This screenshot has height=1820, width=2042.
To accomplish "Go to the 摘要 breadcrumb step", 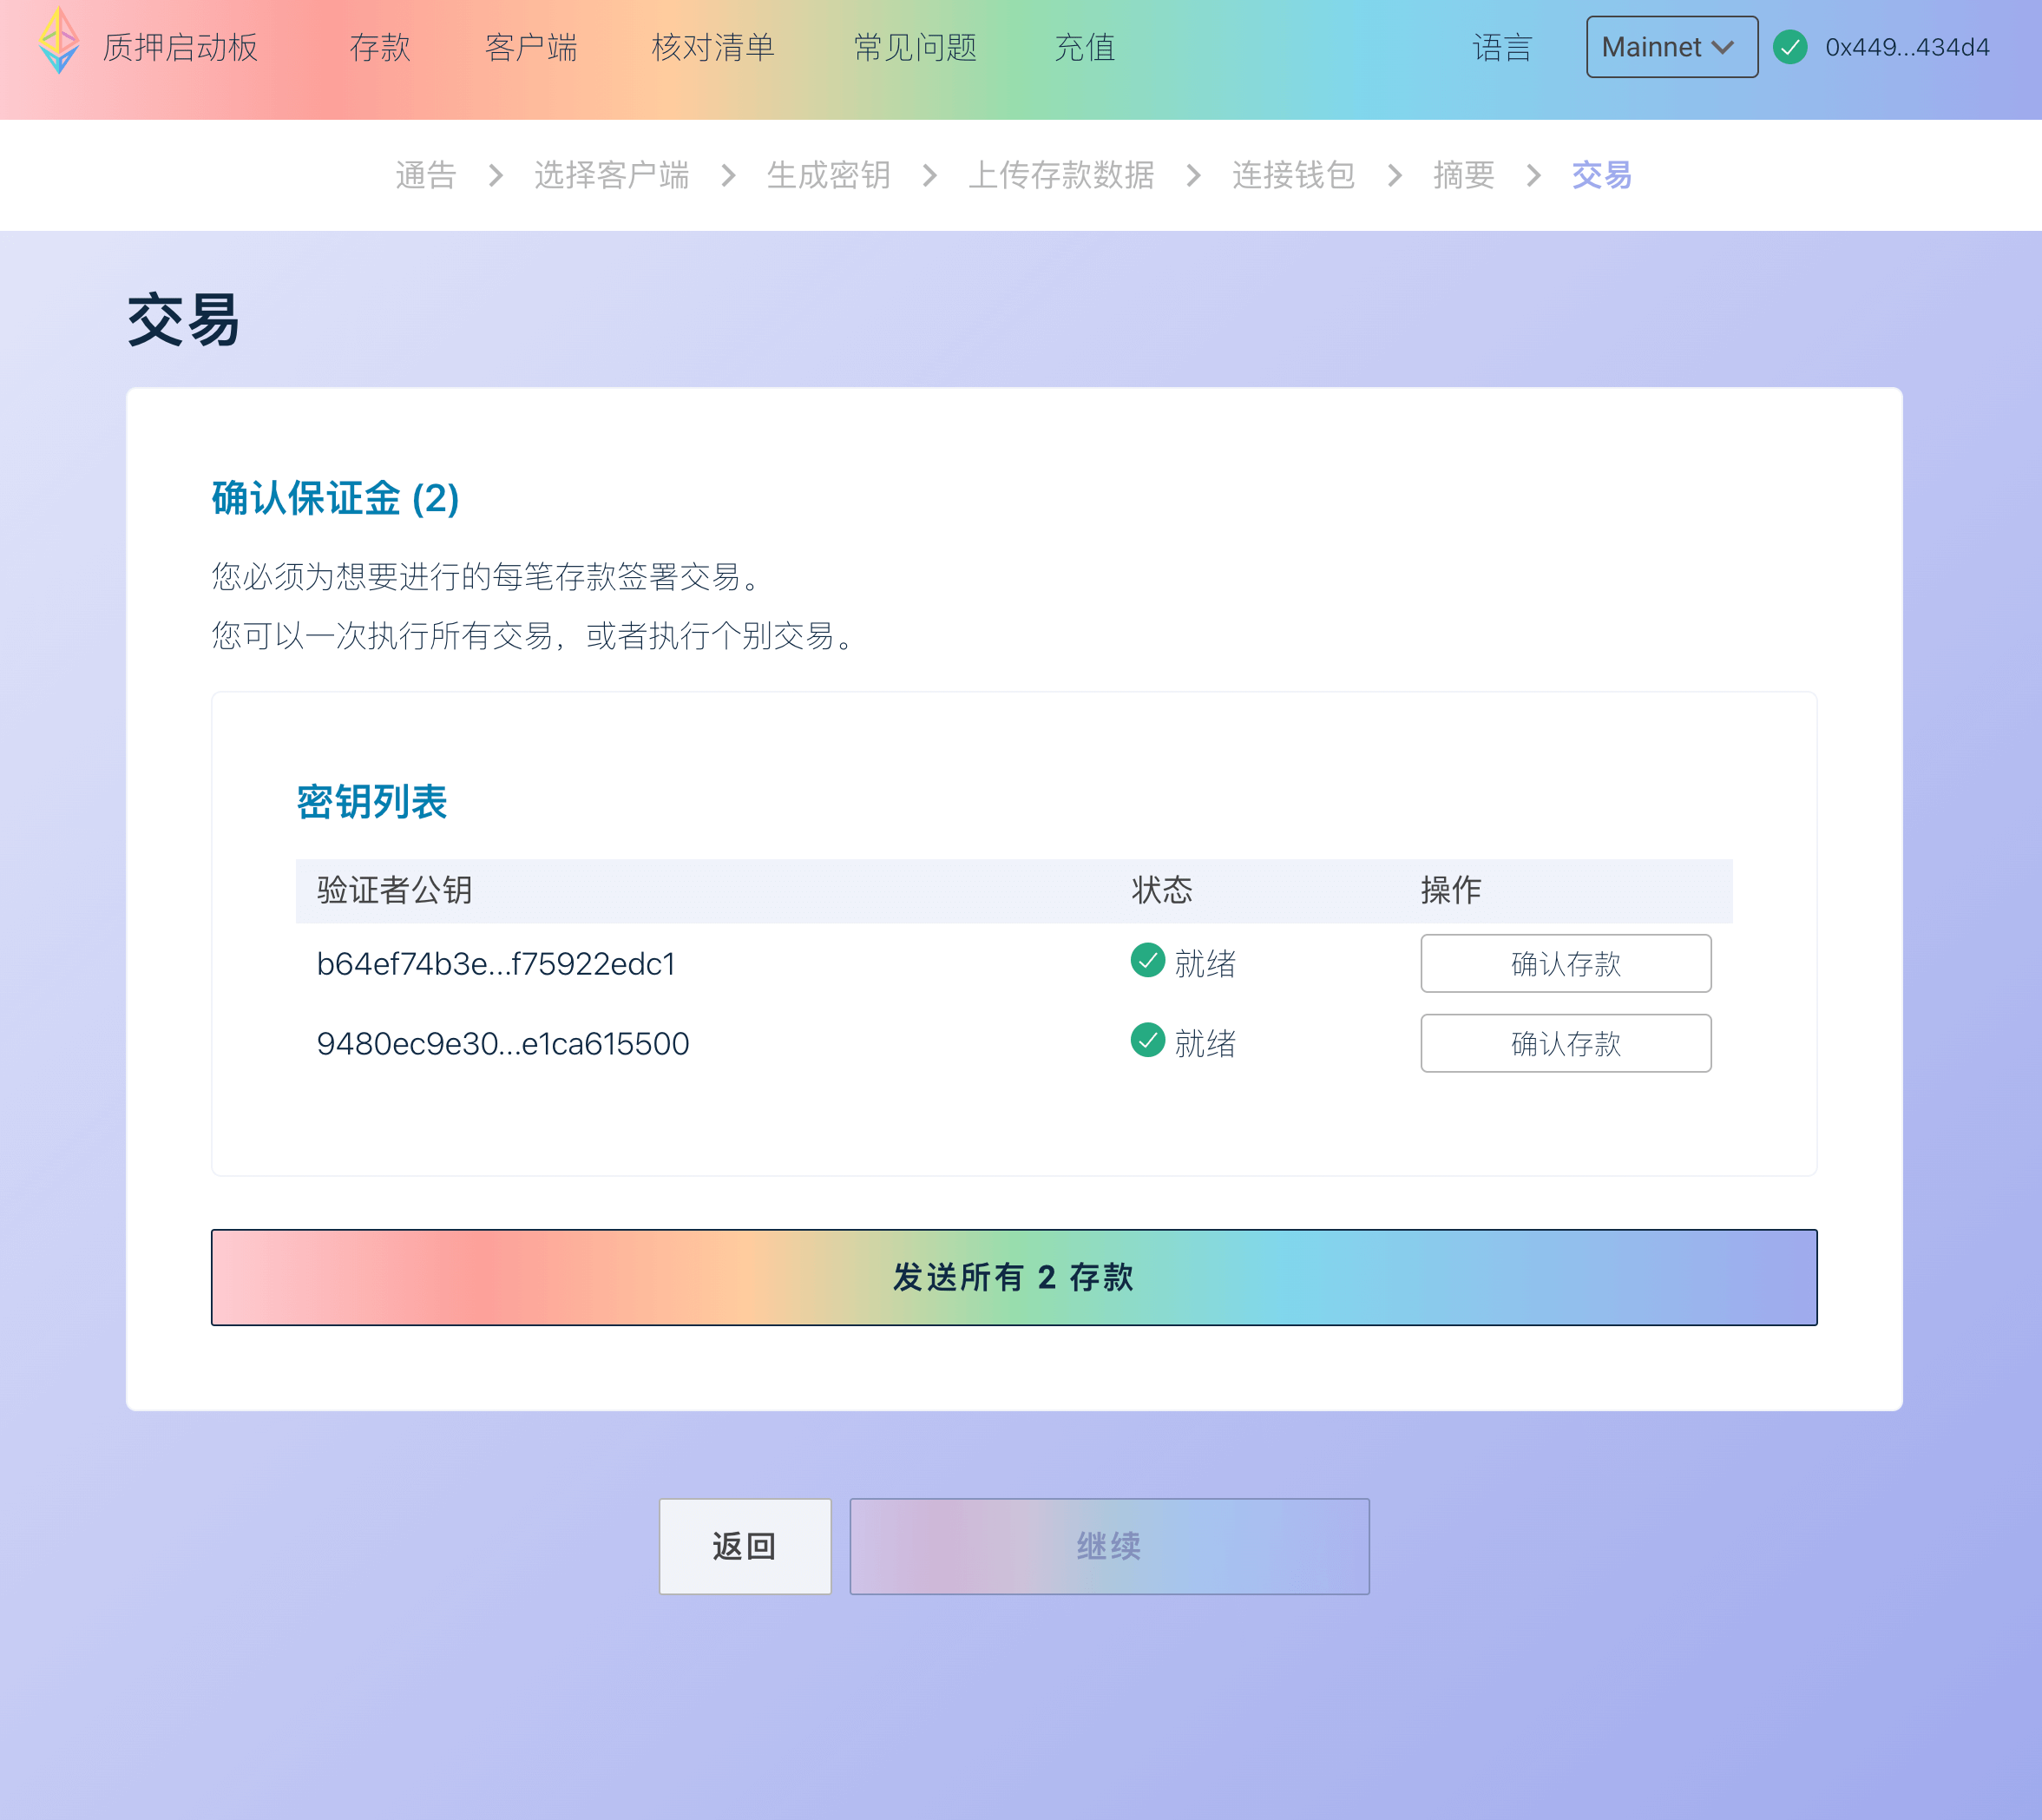I will point(1464,176).
